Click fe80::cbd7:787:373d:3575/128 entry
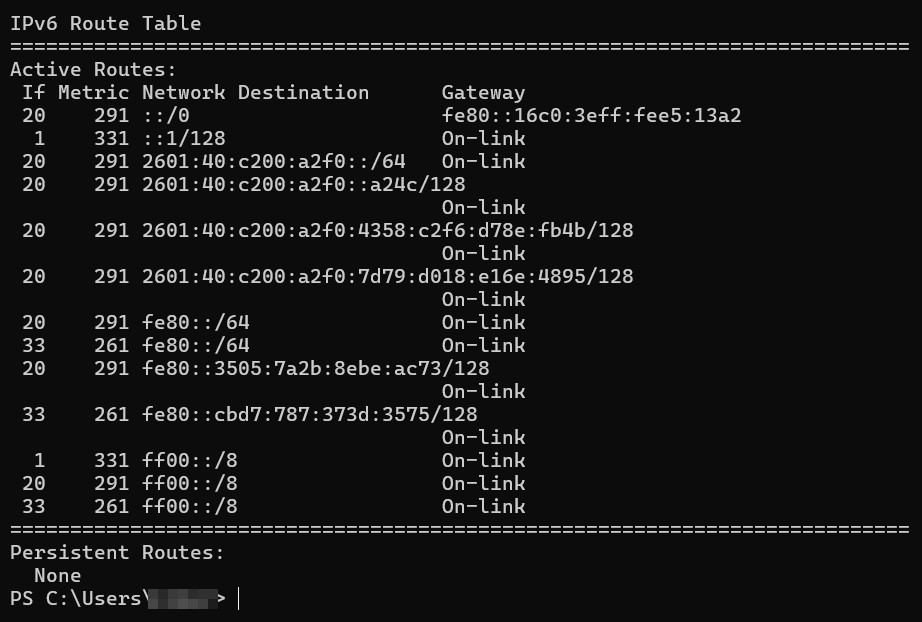 click(x=309, y=414)
